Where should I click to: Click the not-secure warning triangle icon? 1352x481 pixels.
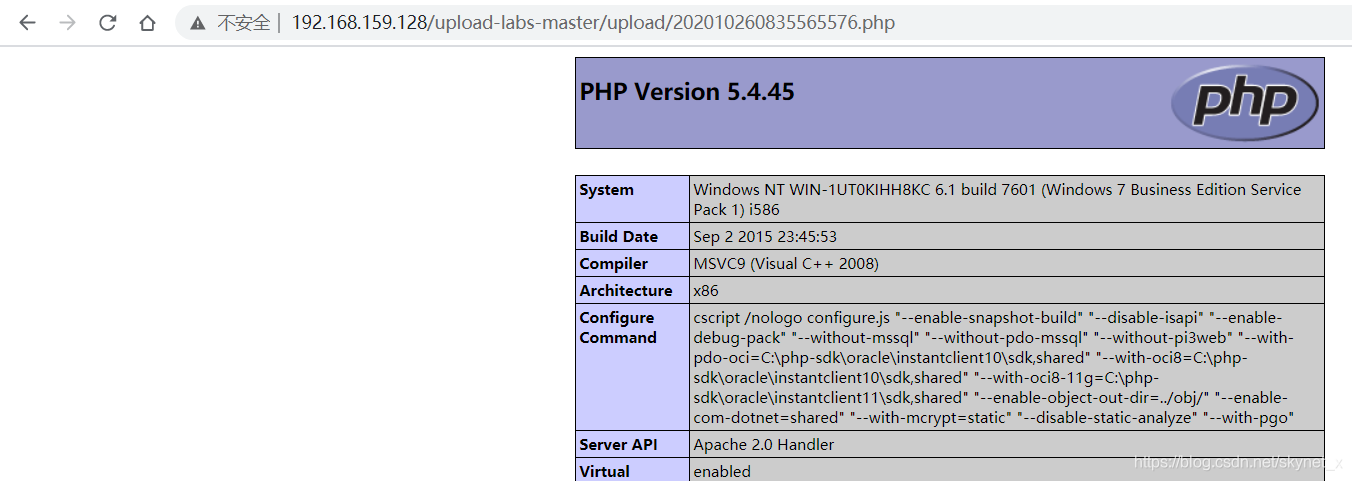(199, 22)
